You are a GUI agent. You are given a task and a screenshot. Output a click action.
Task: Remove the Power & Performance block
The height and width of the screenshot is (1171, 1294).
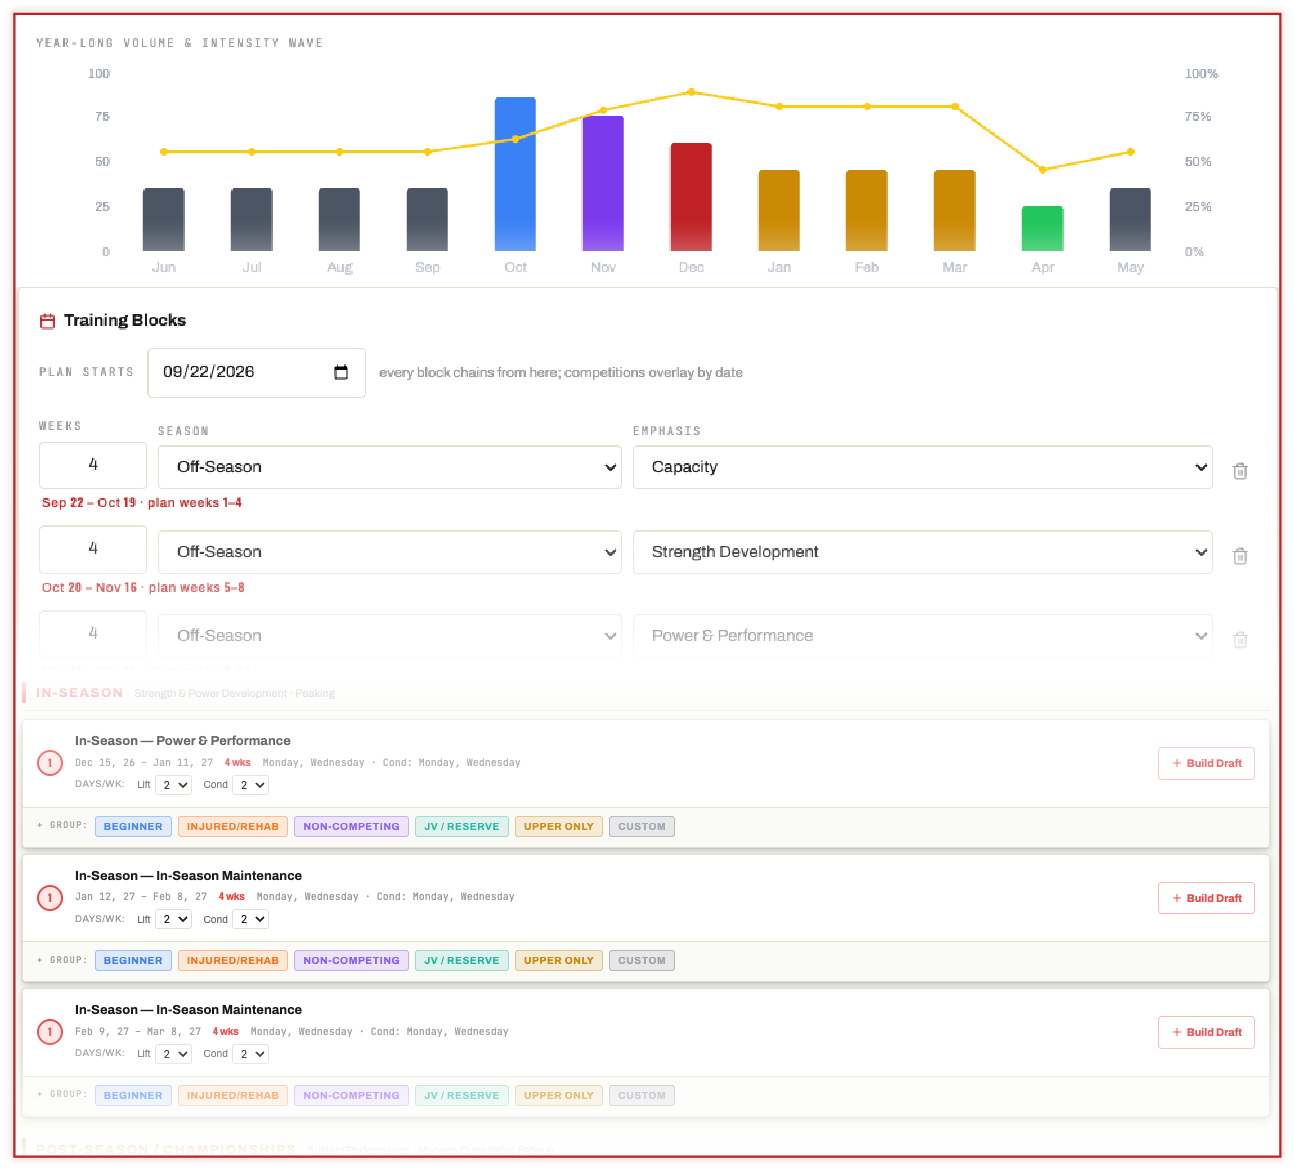point(1240,640)
